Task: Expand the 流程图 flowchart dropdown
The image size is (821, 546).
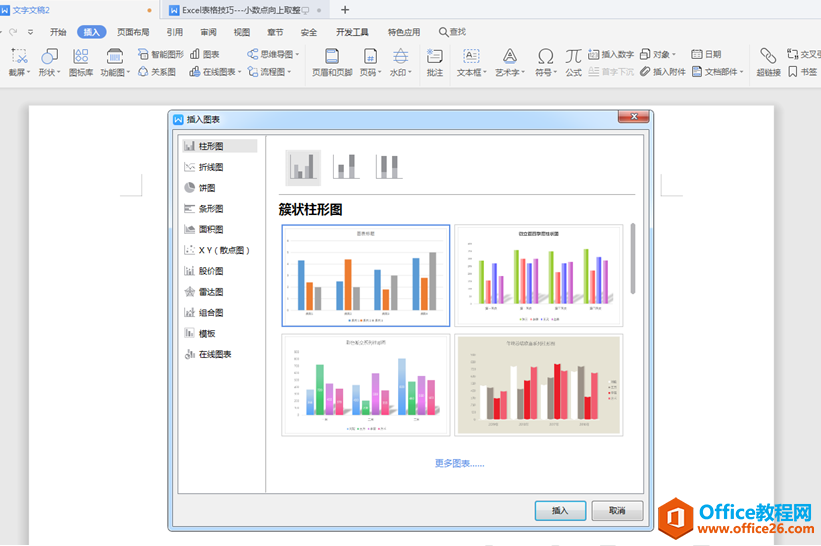Action: [289, 72]
